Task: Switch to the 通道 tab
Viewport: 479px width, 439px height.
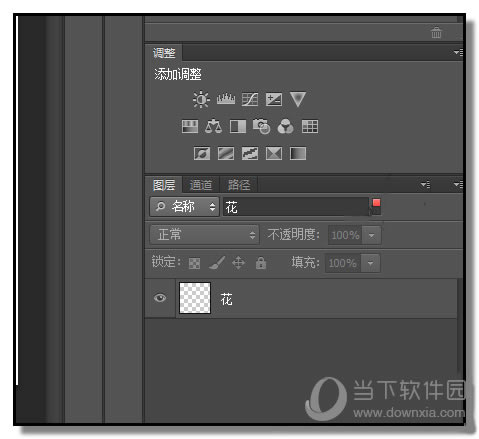Action: click(x=201, y=185)
